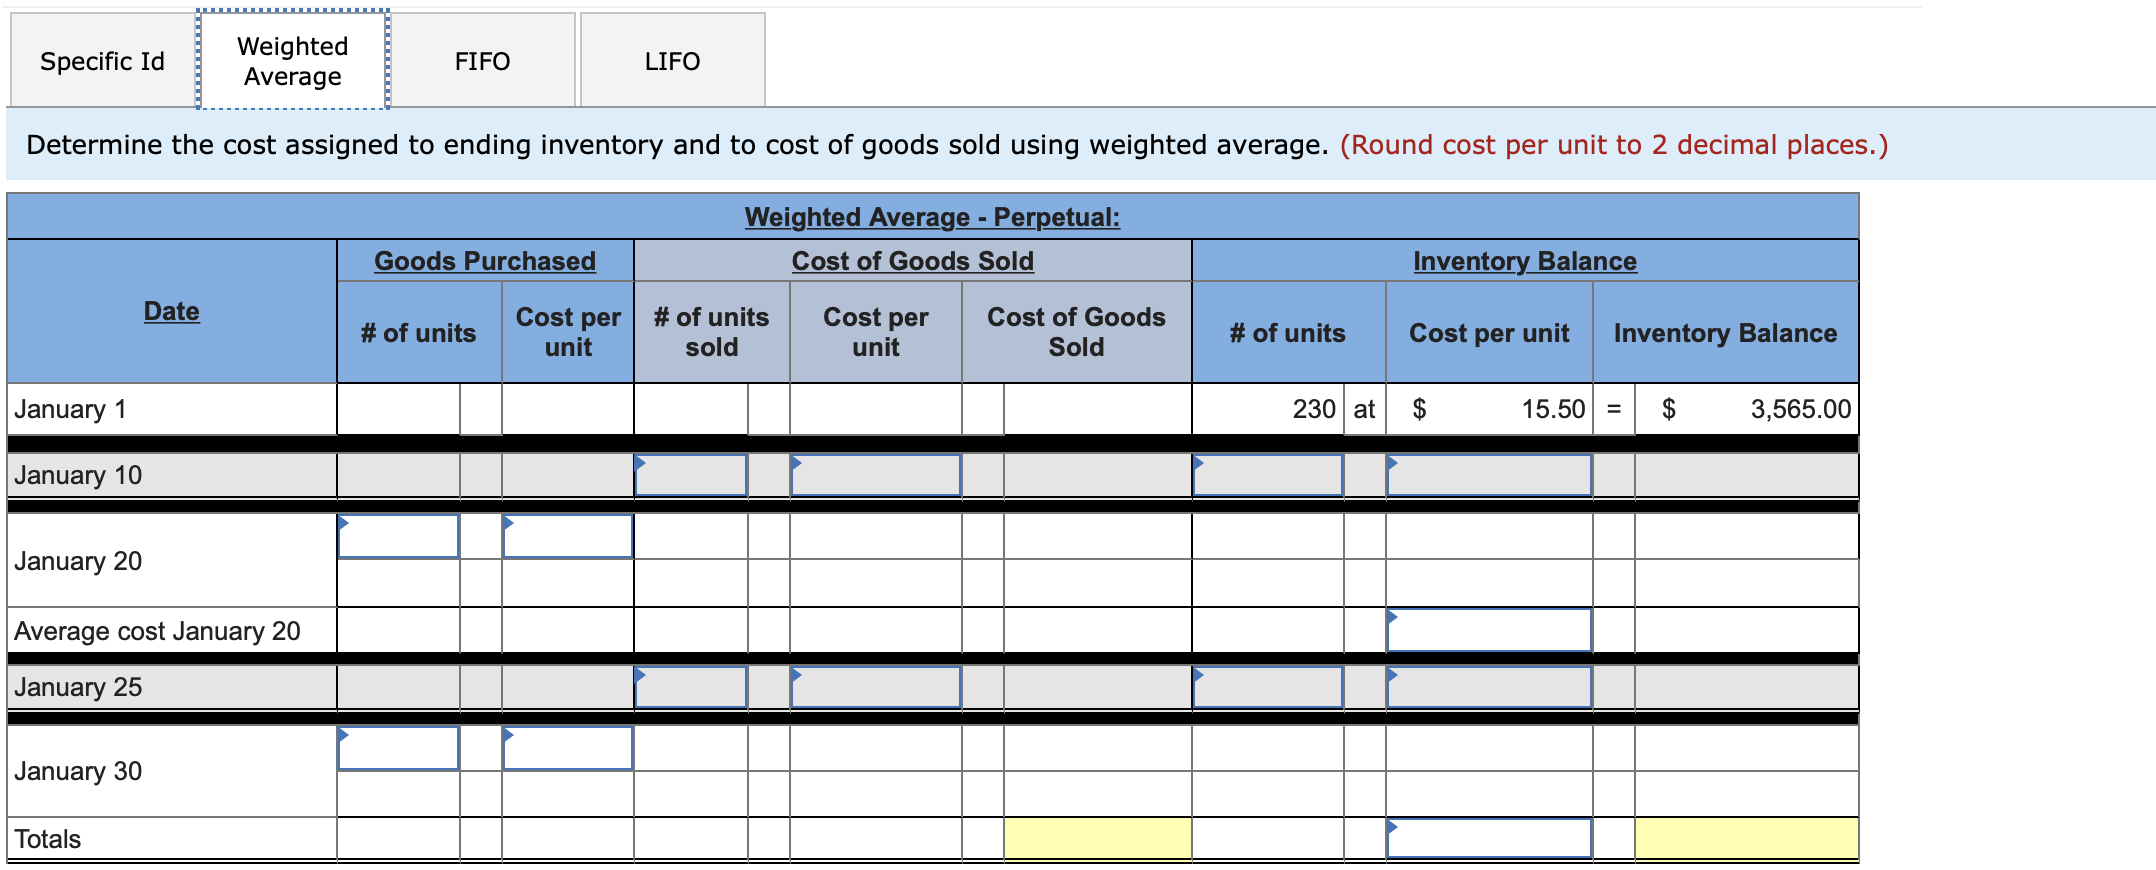Image resolution: width=2156 pixels, height=870 pixels.
Task: Select January 20 goods purchased units field
Action: click(398, 536)
